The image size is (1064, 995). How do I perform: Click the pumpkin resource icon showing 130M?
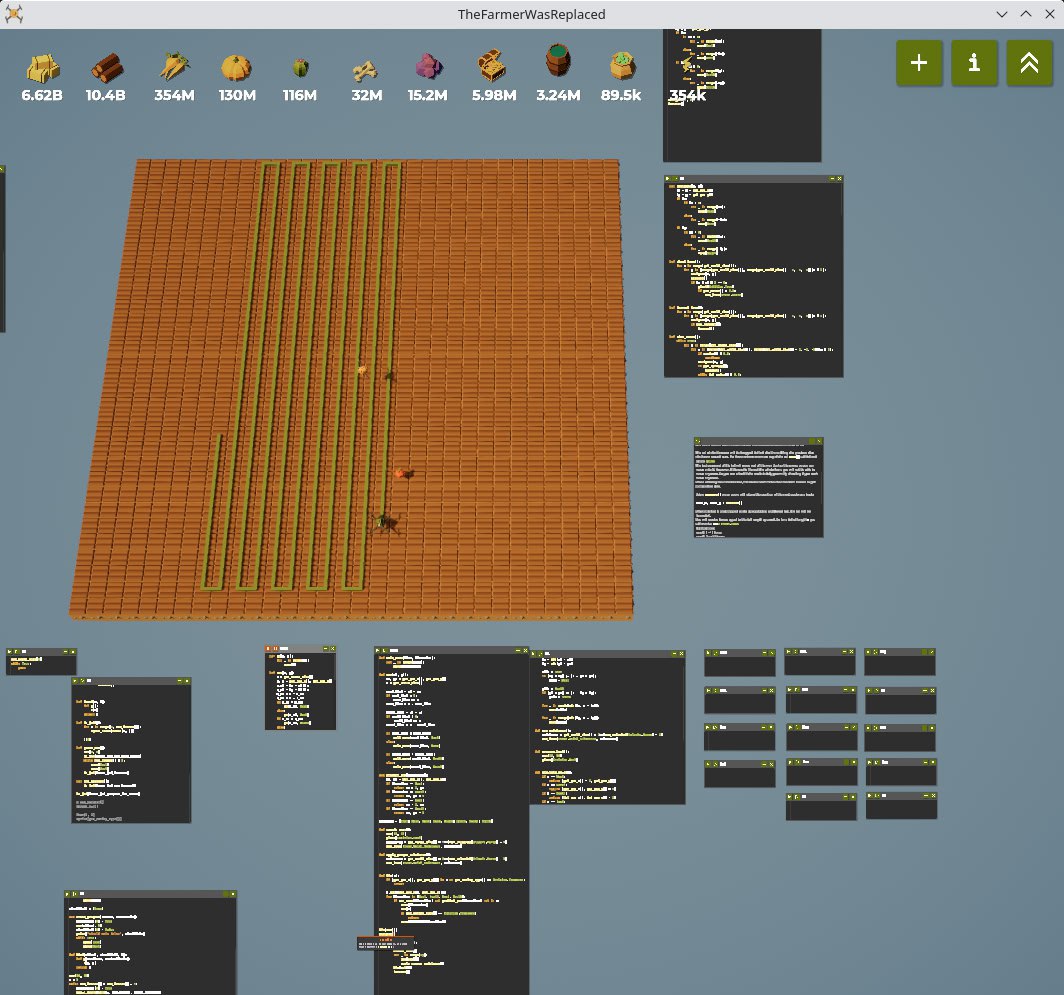(236, 68)
